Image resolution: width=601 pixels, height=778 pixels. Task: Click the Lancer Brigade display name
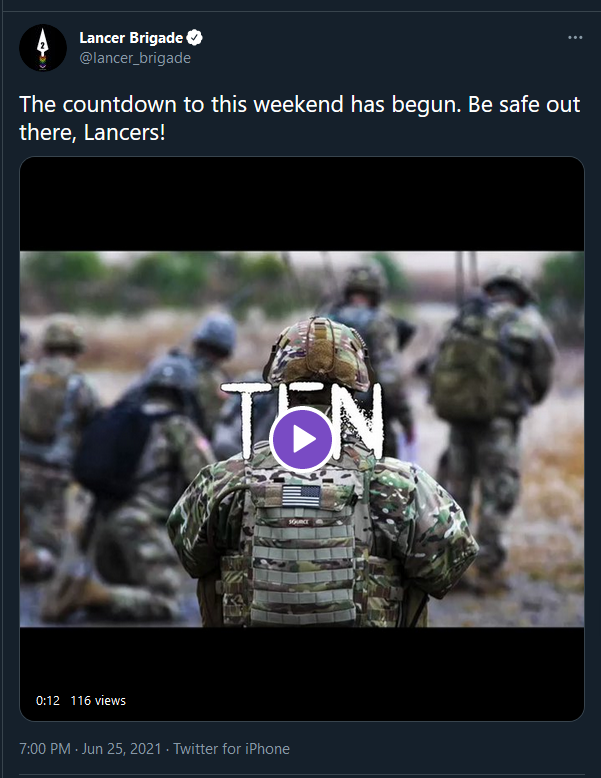click(x=131, y=38)
